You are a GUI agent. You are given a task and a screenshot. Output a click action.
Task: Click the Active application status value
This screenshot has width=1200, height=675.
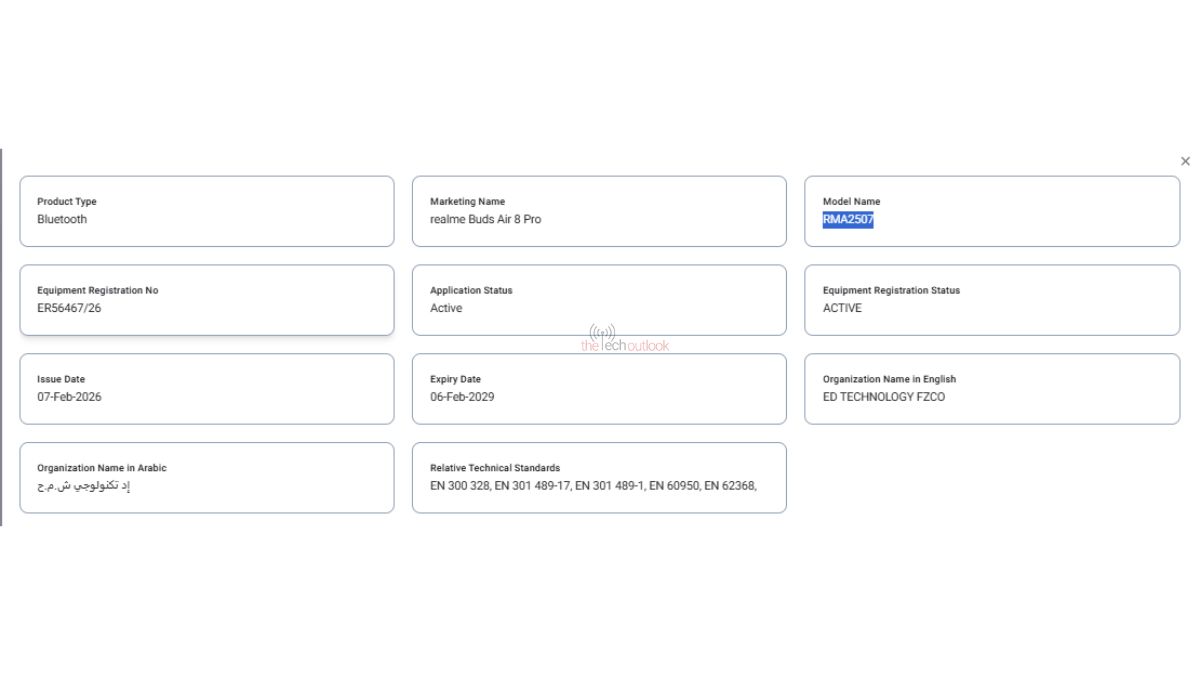point(446,309)
